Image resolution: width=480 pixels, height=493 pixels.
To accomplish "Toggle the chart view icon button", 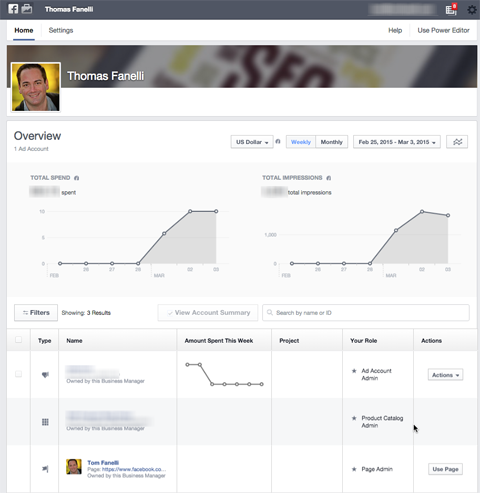I will coord(457,142).
